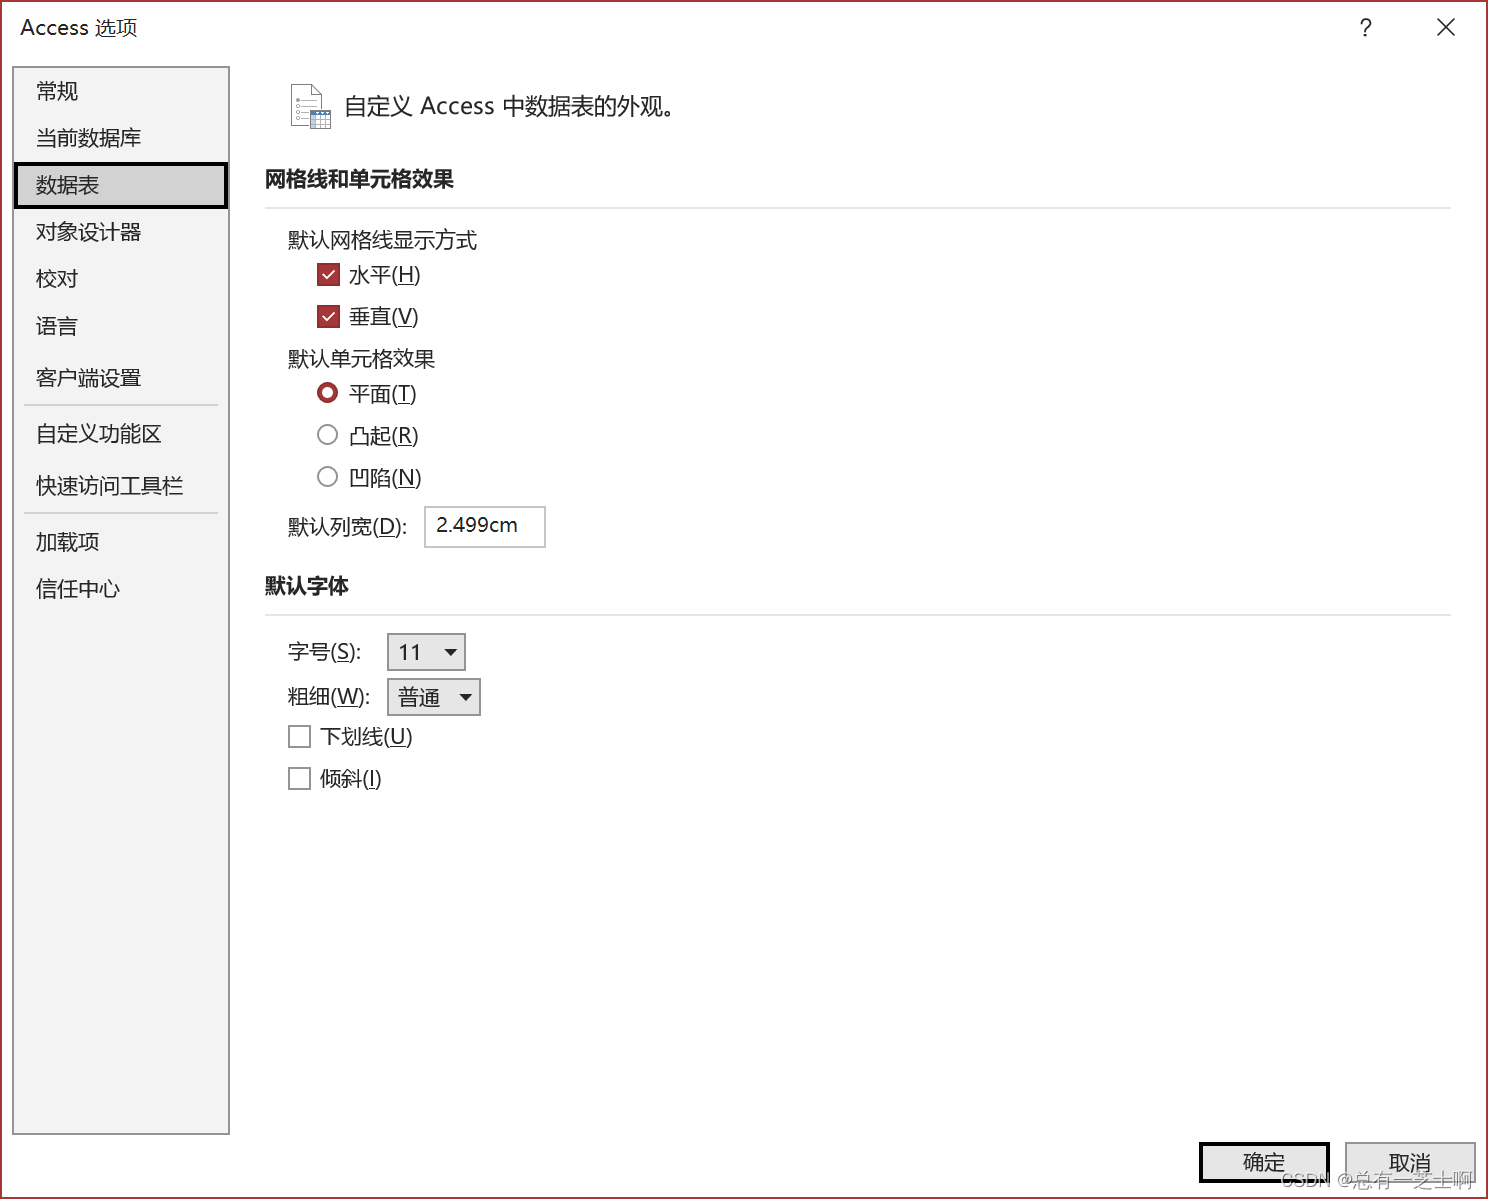Enable the 下划线(U) checkbox

point(299,737)
